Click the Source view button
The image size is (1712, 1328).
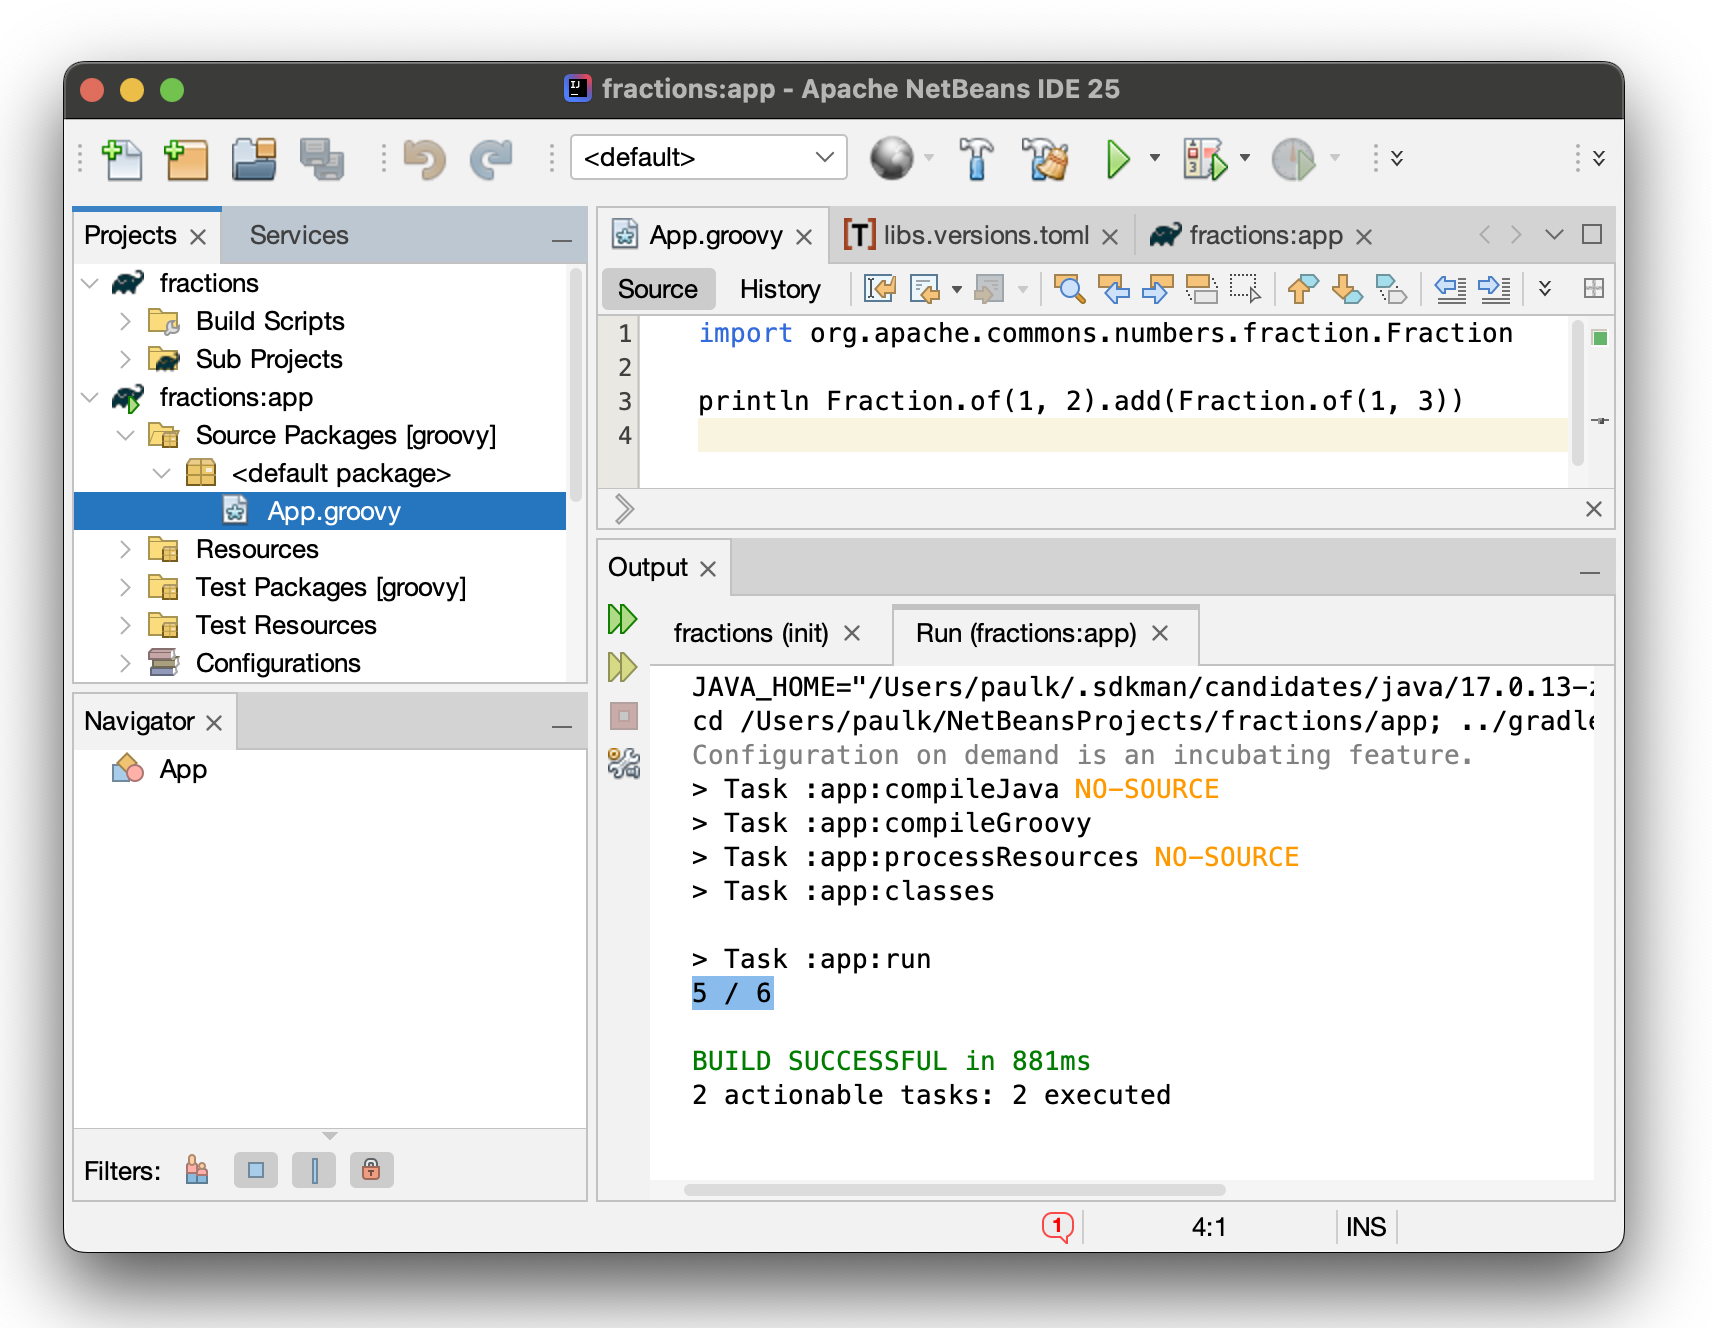[657, 289]
